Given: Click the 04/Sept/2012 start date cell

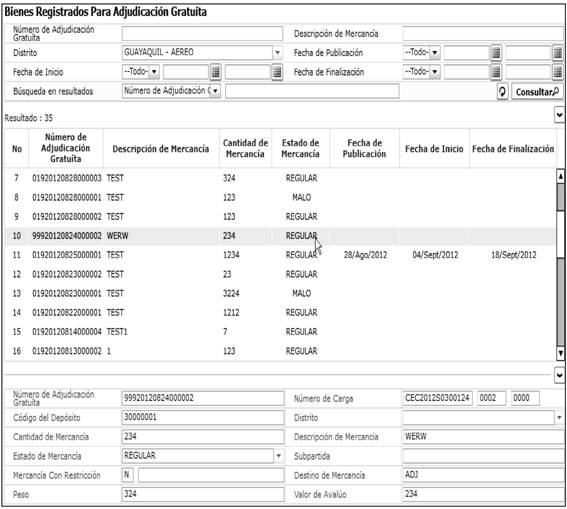Looking at the screenshot, I should click(x=435, y=255).
